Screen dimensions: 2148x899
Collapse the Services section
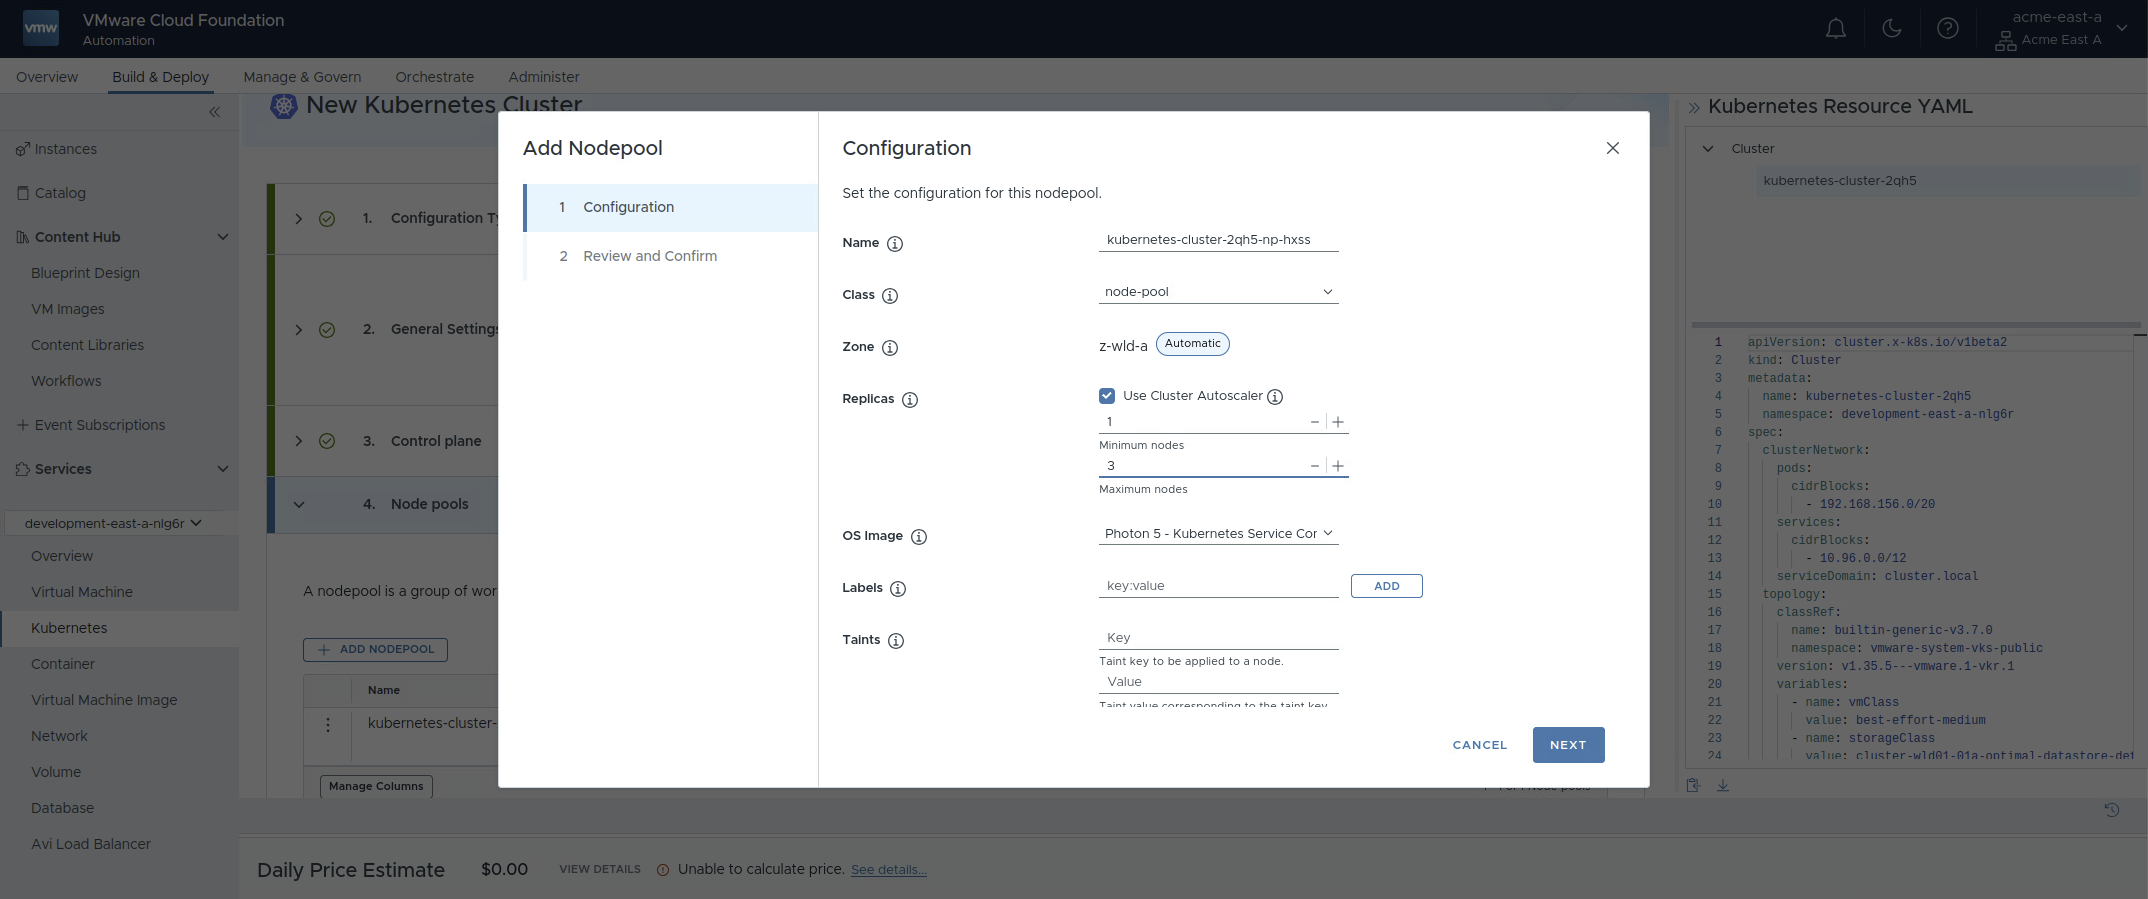click(223, 469)
